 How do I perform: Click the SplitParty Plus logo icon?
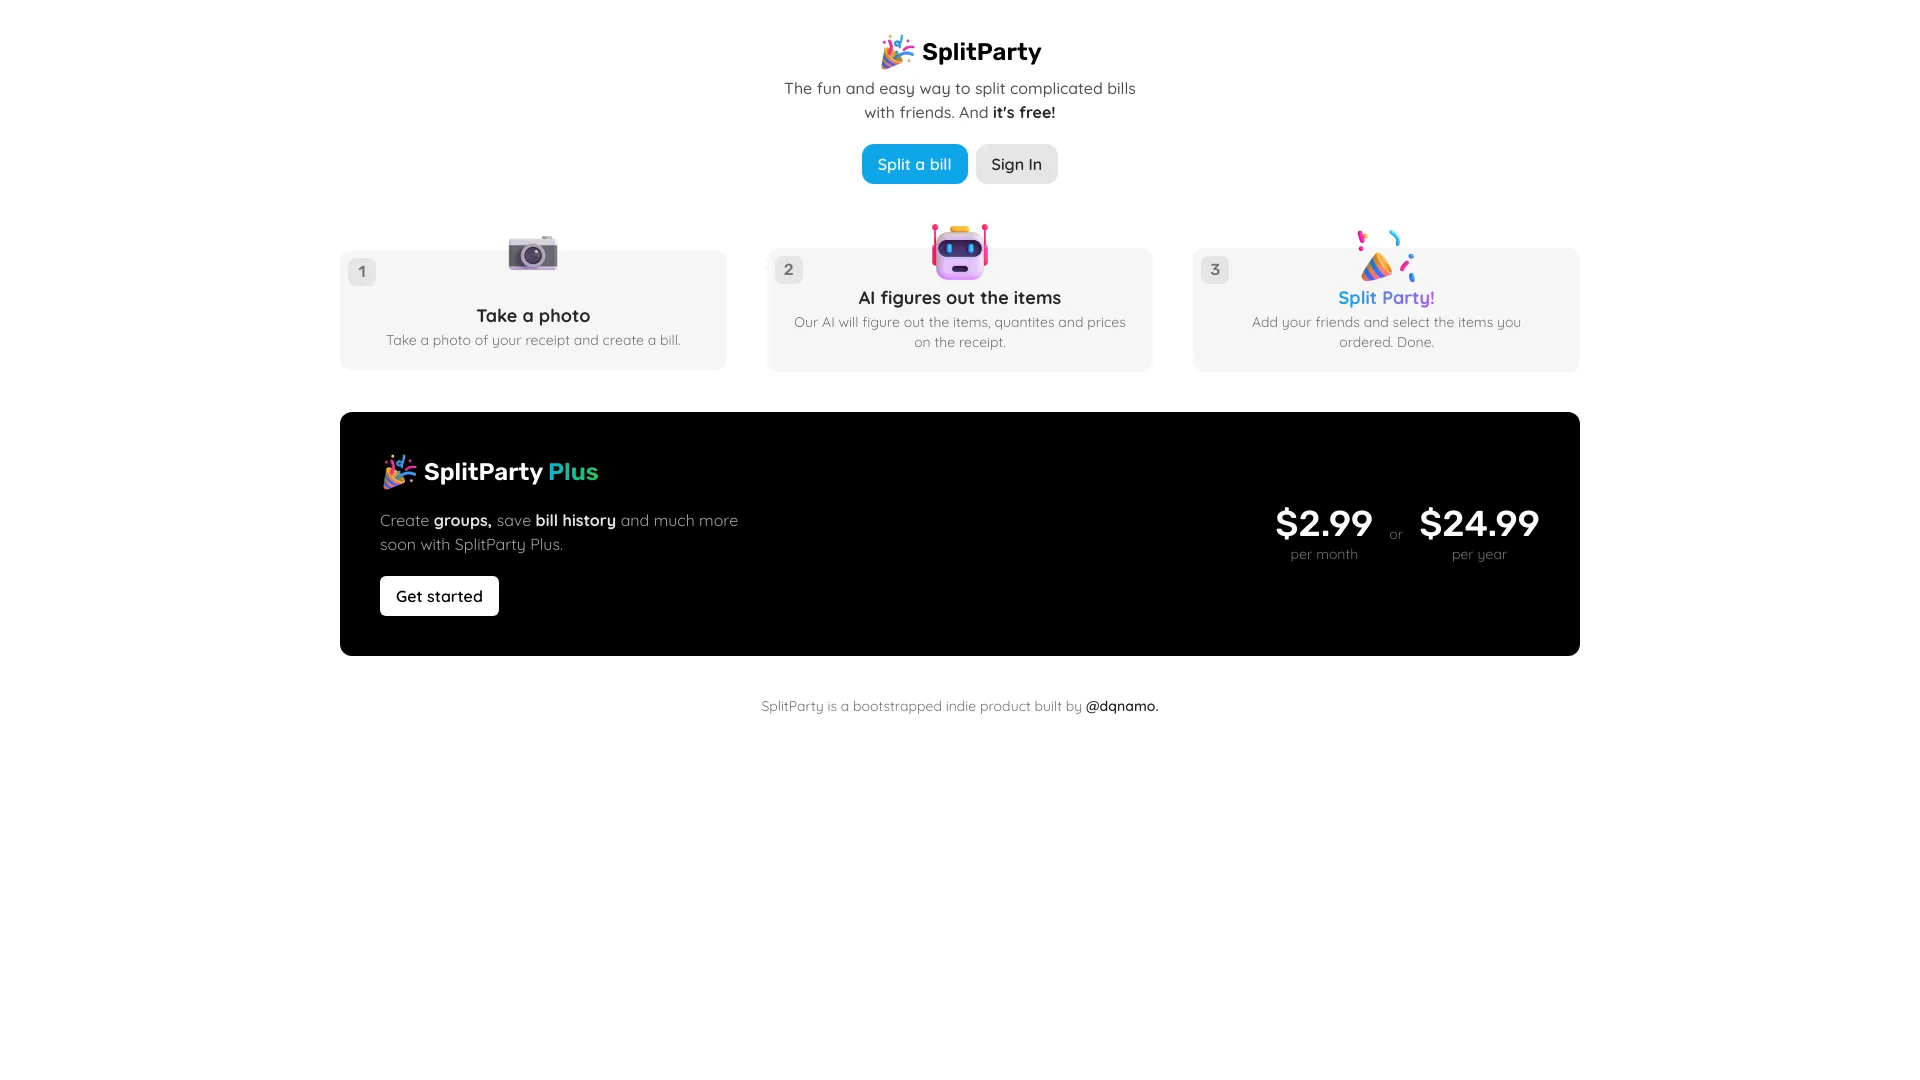pos(399,471)
